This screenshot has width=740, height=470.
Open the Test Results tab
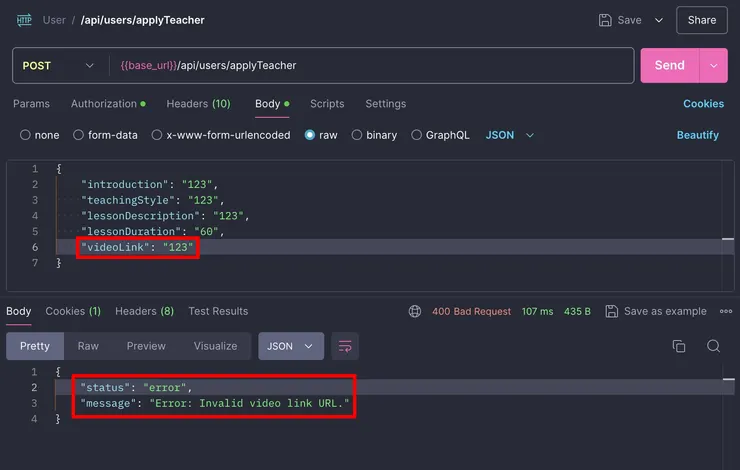tap(218, 311)
